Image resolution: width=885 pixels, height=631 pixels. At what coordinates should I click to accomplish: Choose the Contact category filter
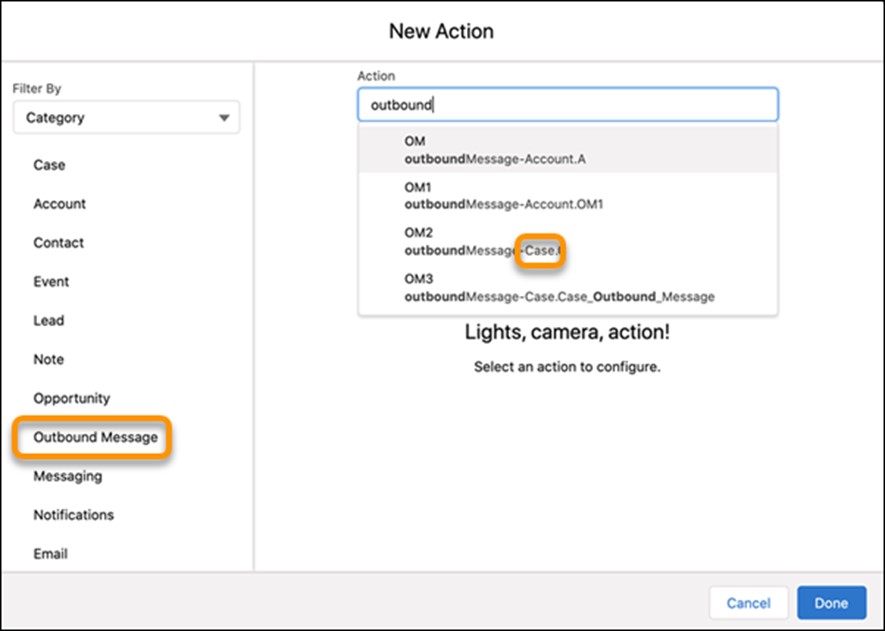[x=59, y=243]
